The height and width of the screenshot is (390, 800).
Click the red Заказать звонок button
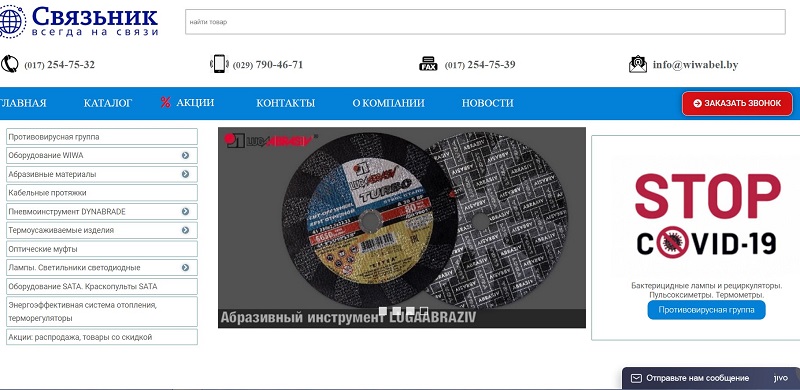click(737, 103)
